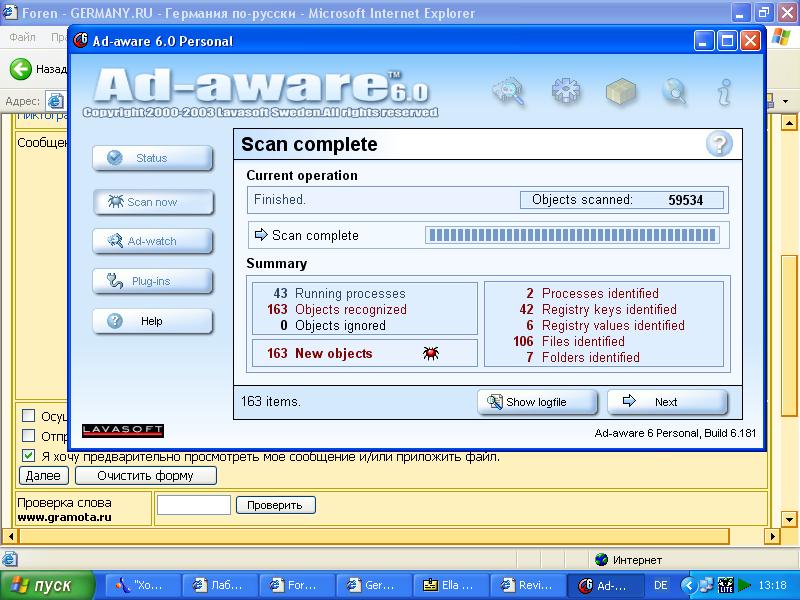Switch to the "Хо…" taskbar item

point(143,585)
